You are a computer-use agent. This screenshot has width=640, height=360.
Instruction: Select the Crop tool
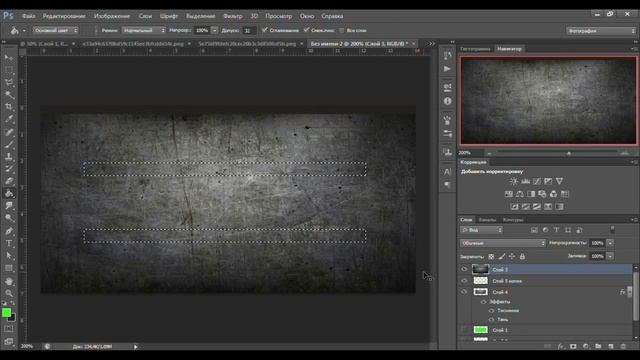pyautogui.click(x=9, y=107)
